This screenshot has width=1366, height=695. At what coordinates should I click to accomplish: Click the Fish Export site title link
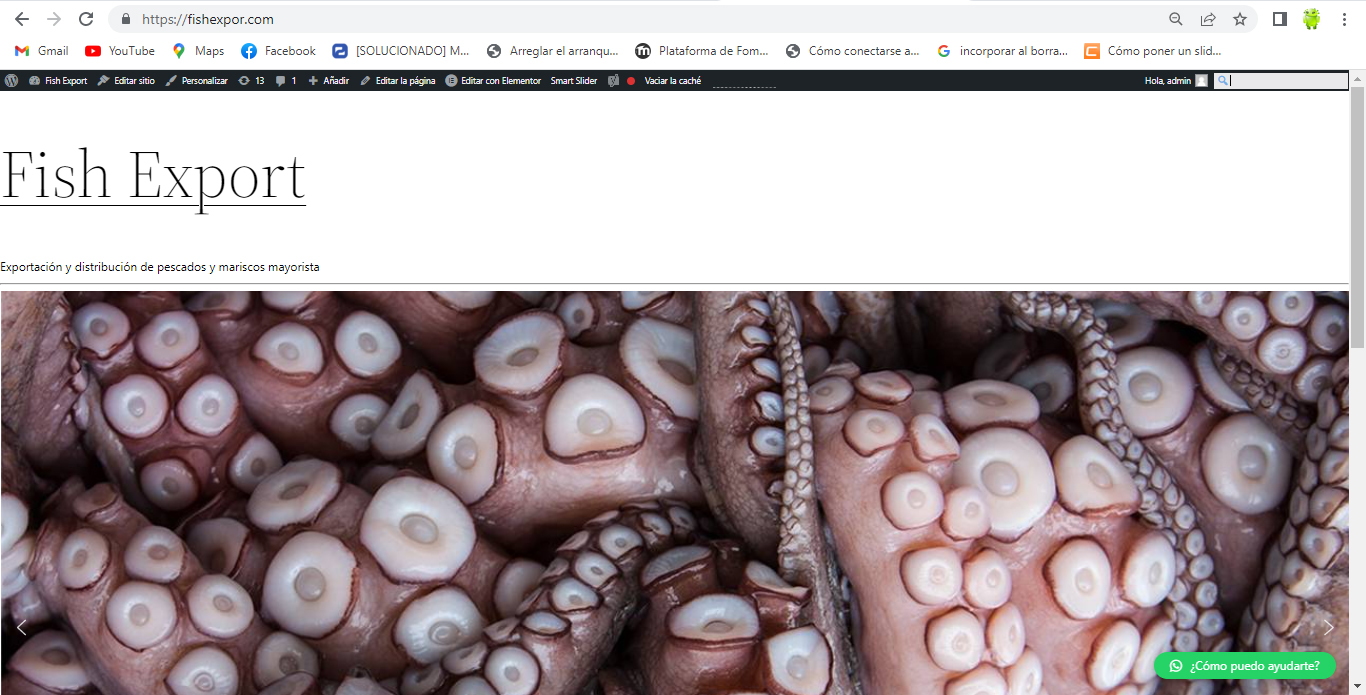[x=153, y=176]
